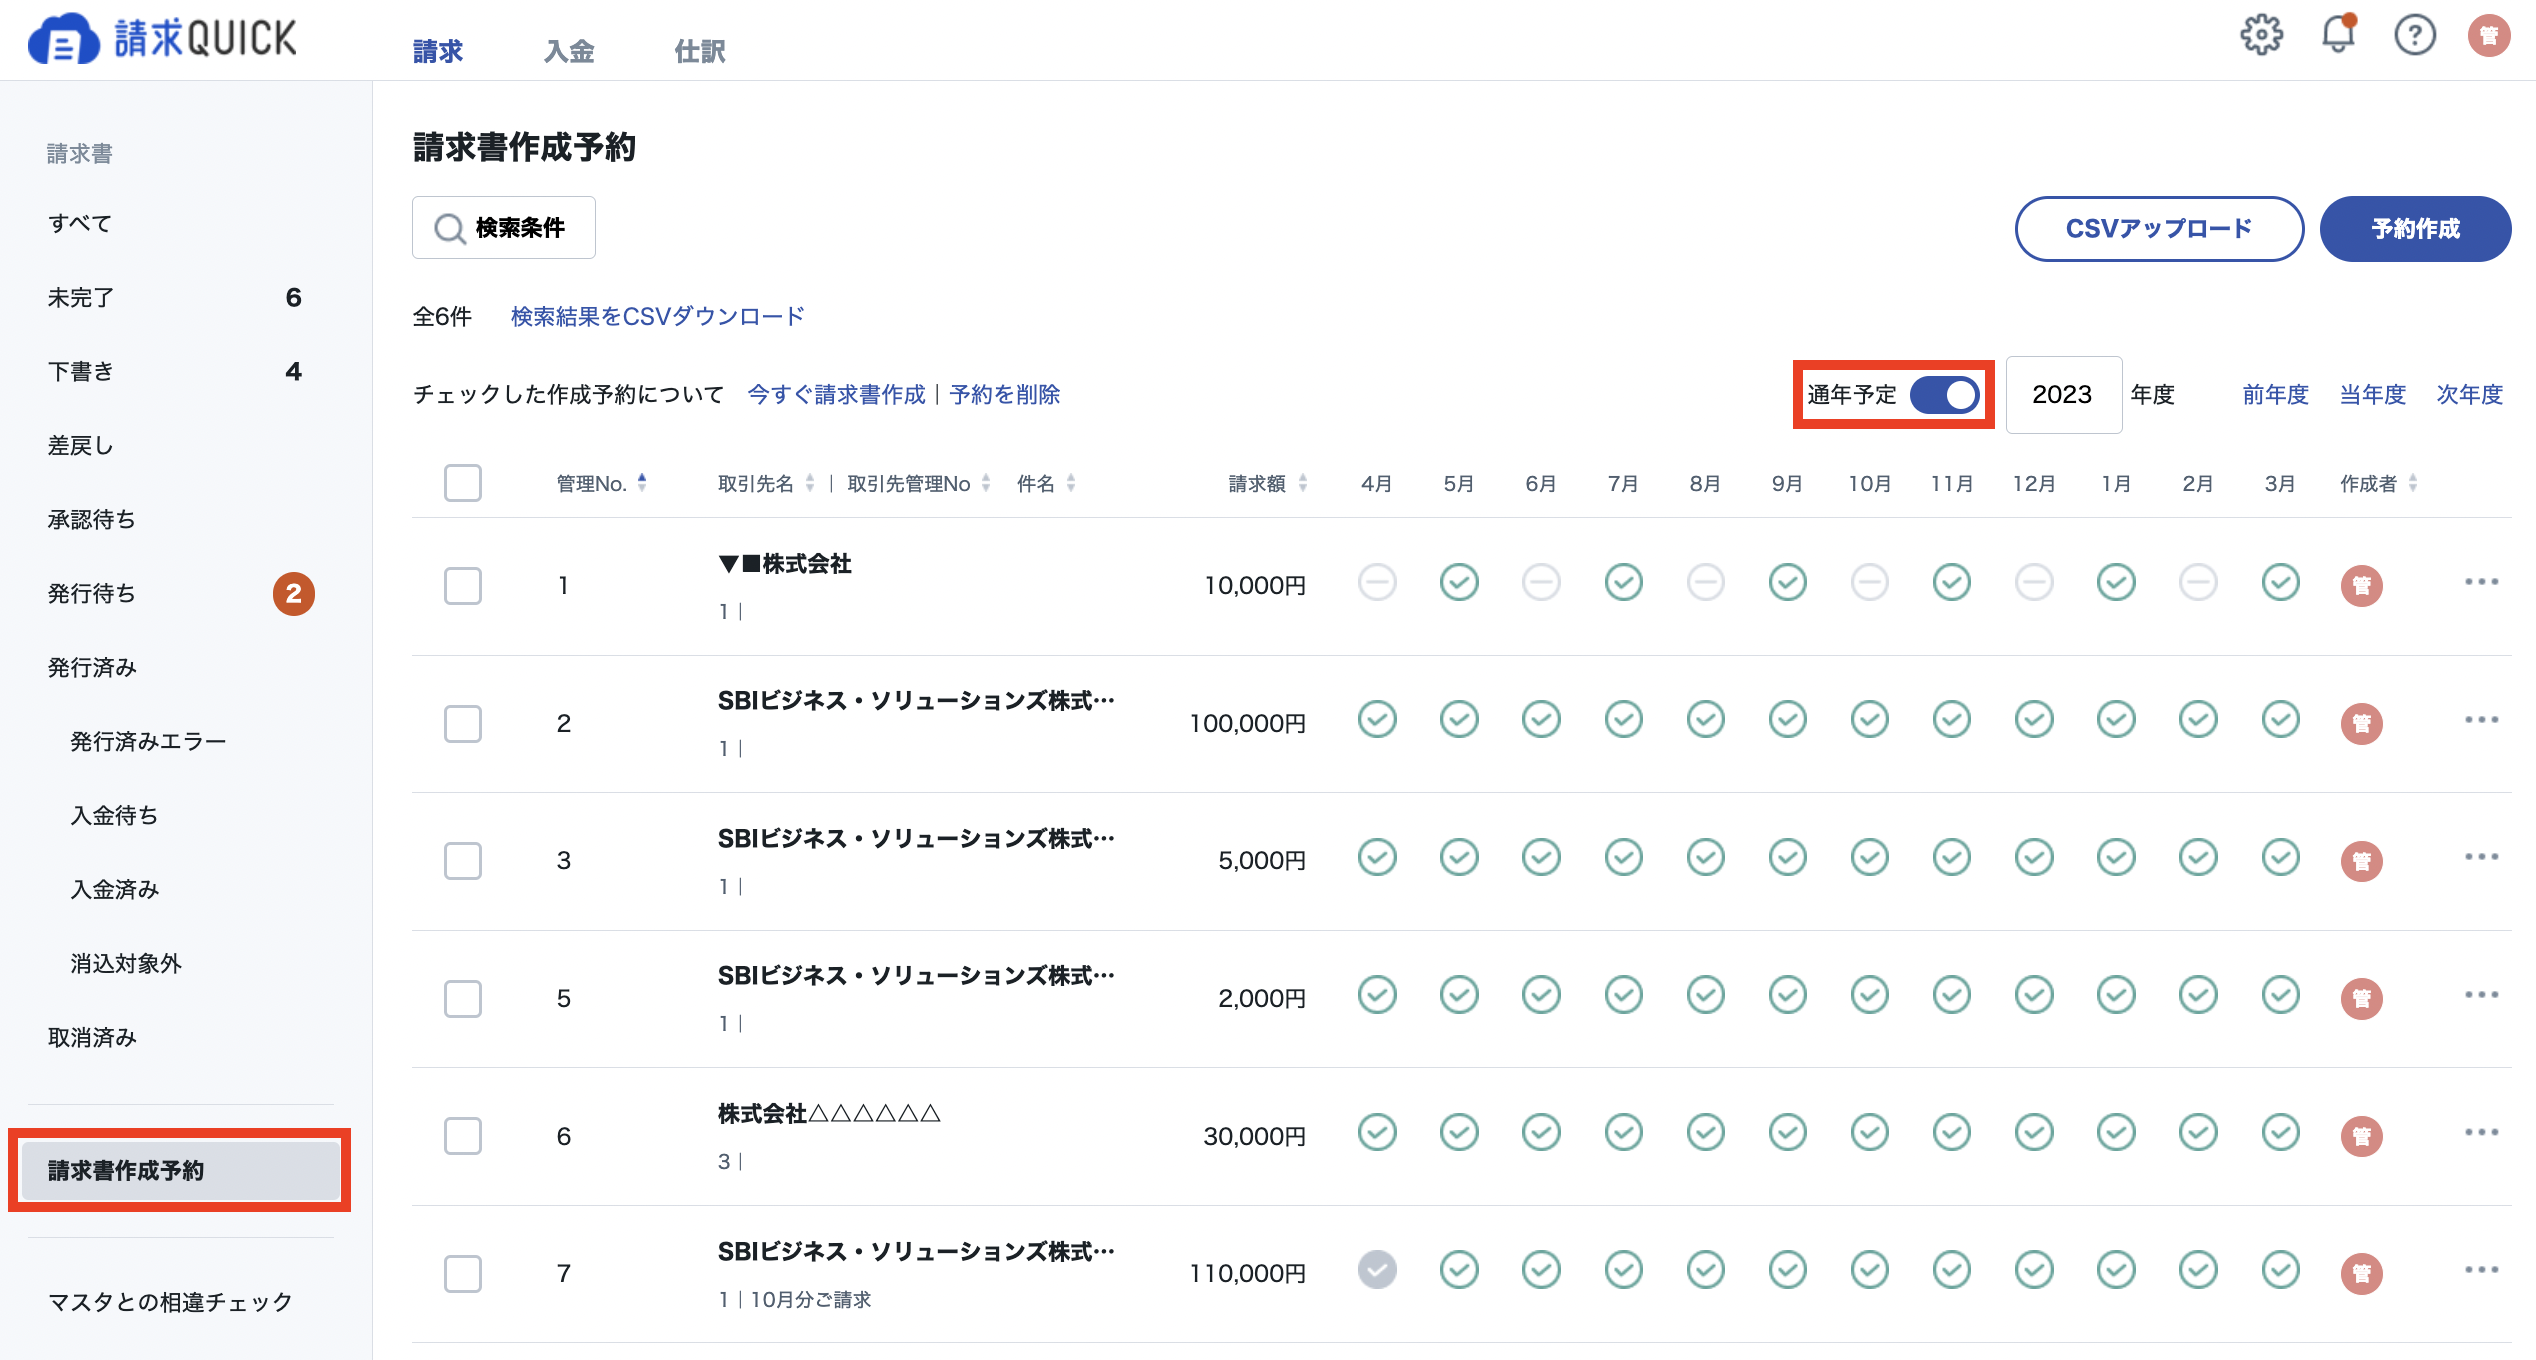The image size is (2536, 1360).
Task: Open the three-dot menu for row 3
Action: (x=2481, y=857)
